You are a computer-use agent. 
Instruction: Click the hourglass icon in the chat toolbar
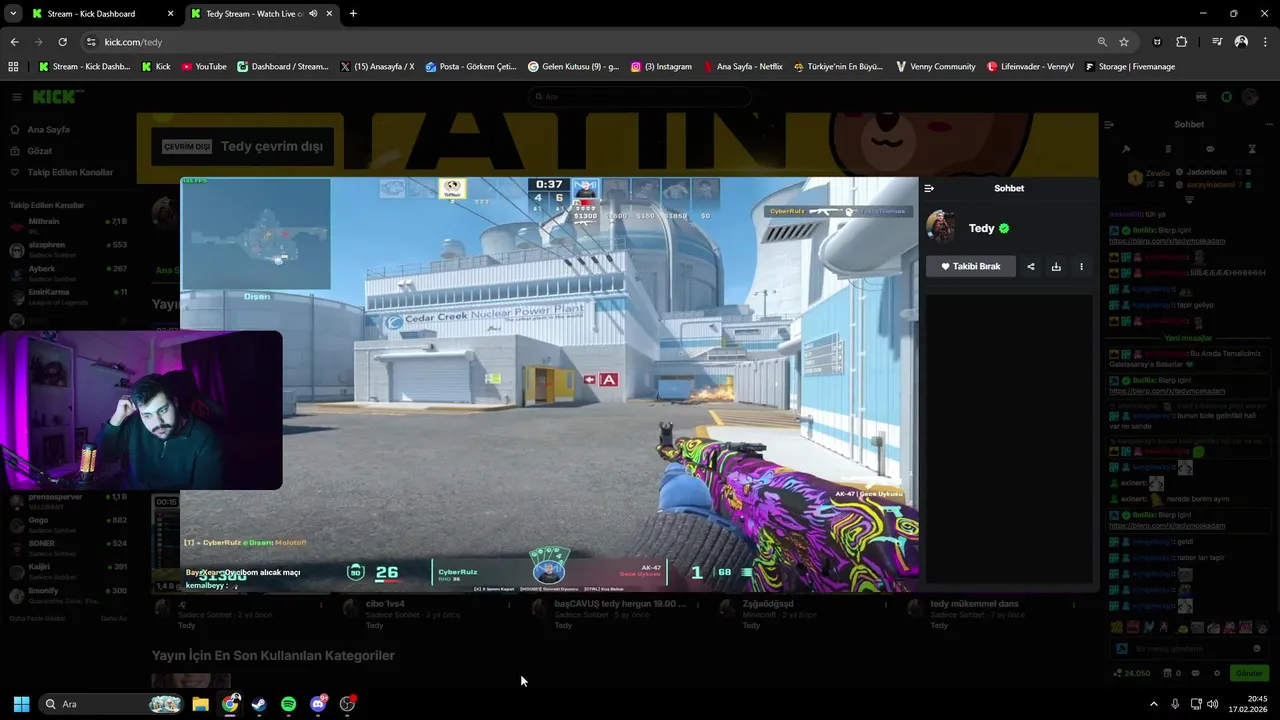[1252, 149]
